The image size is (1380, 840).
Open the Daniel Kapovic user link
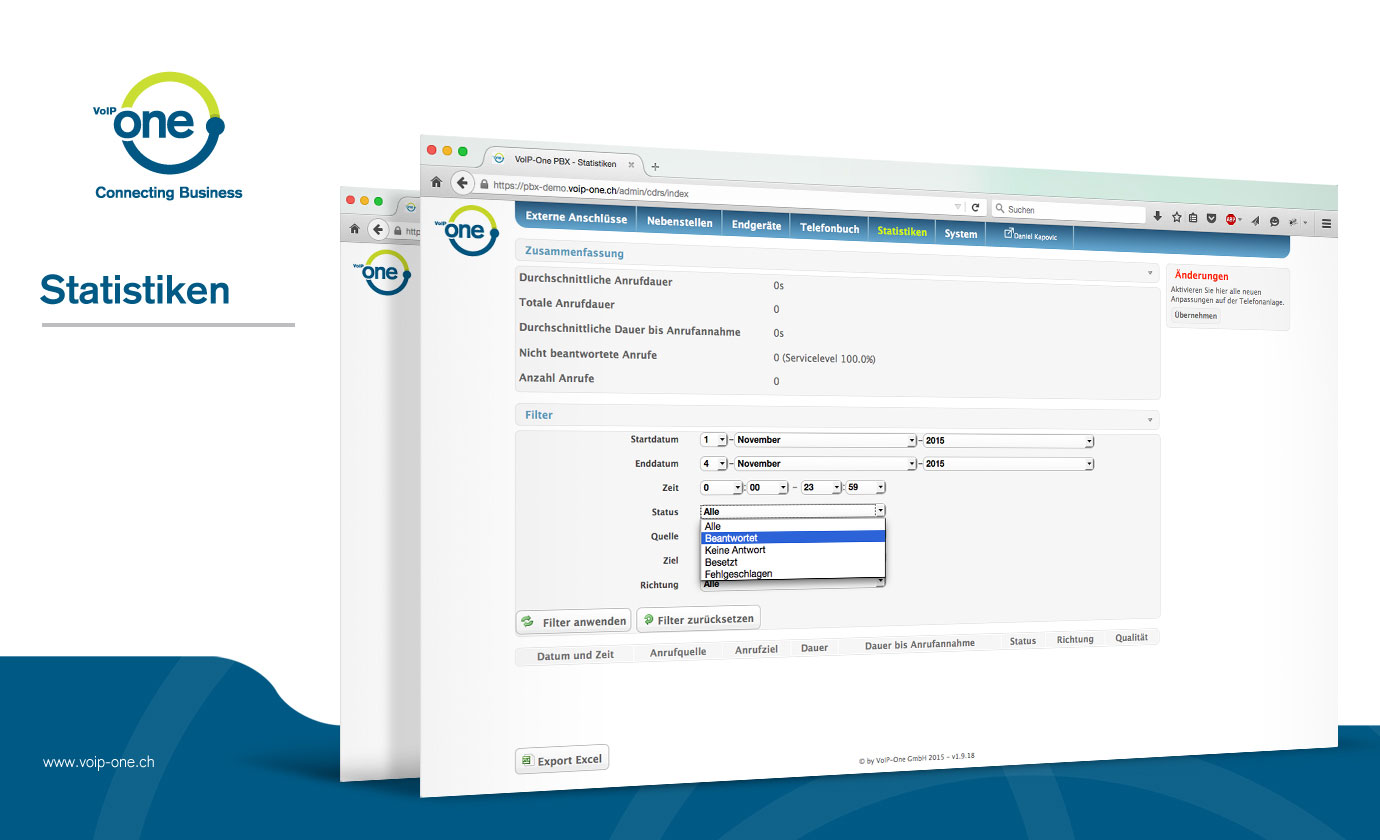tap(1030, 236)
